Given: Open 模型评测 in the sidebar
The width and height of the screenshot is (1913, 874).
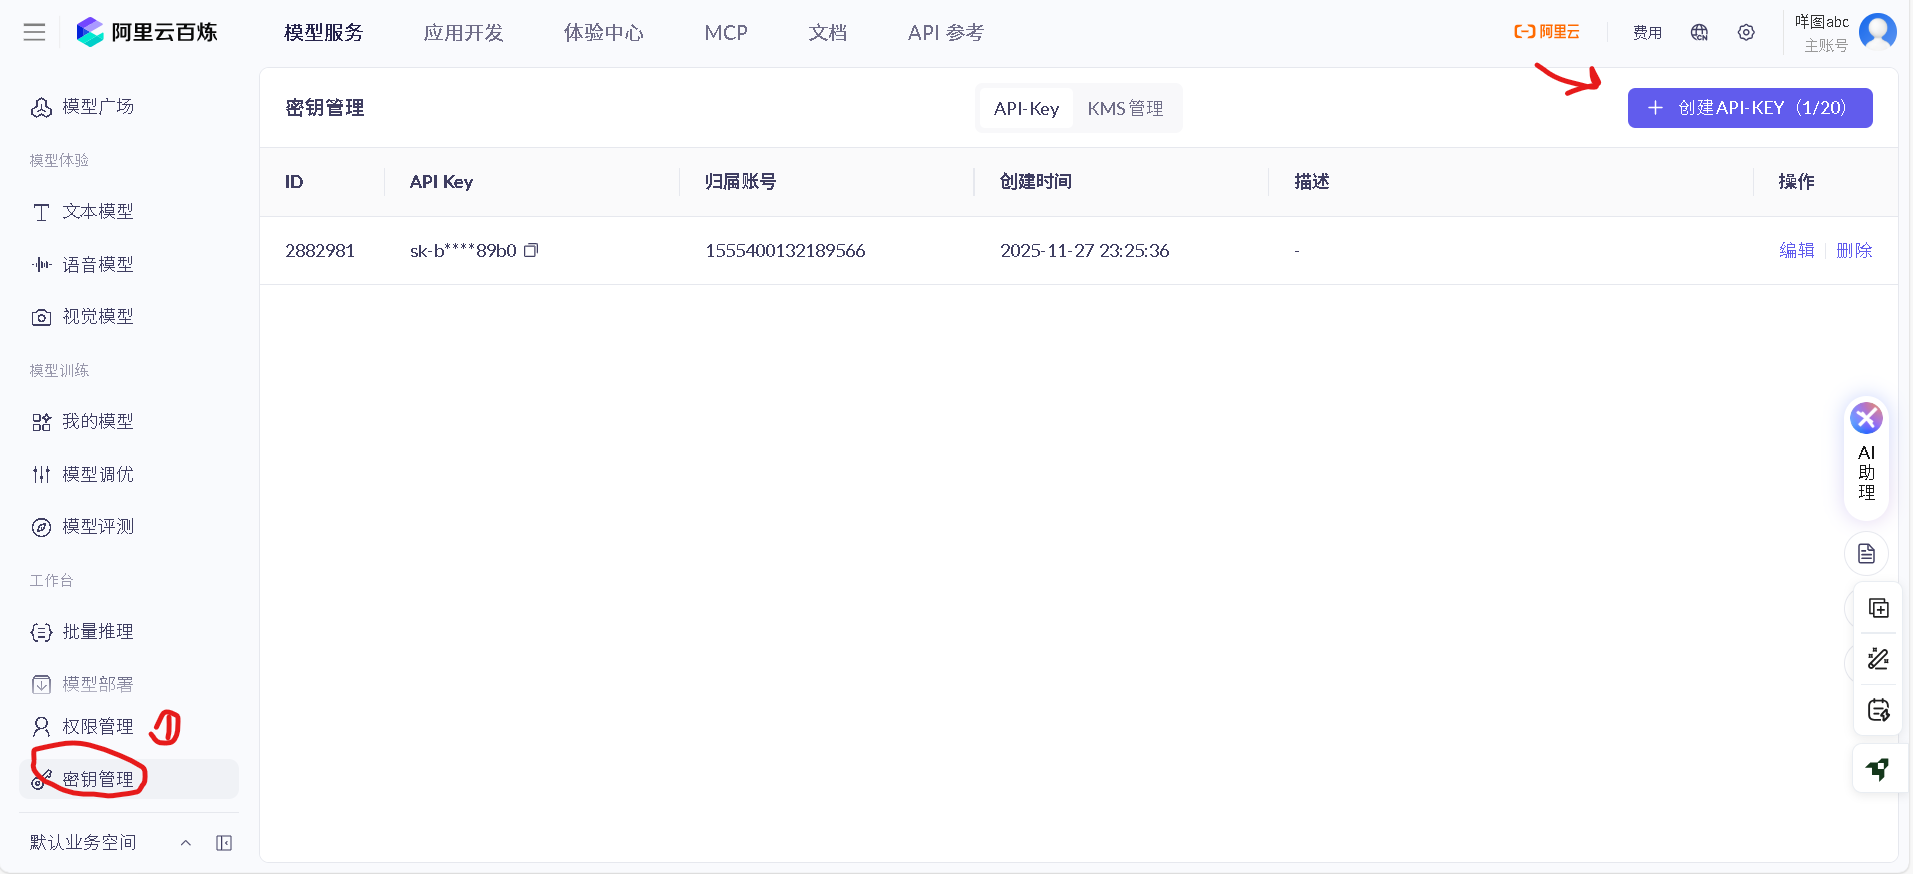Looking at the screenshot, I should (98, 527).
